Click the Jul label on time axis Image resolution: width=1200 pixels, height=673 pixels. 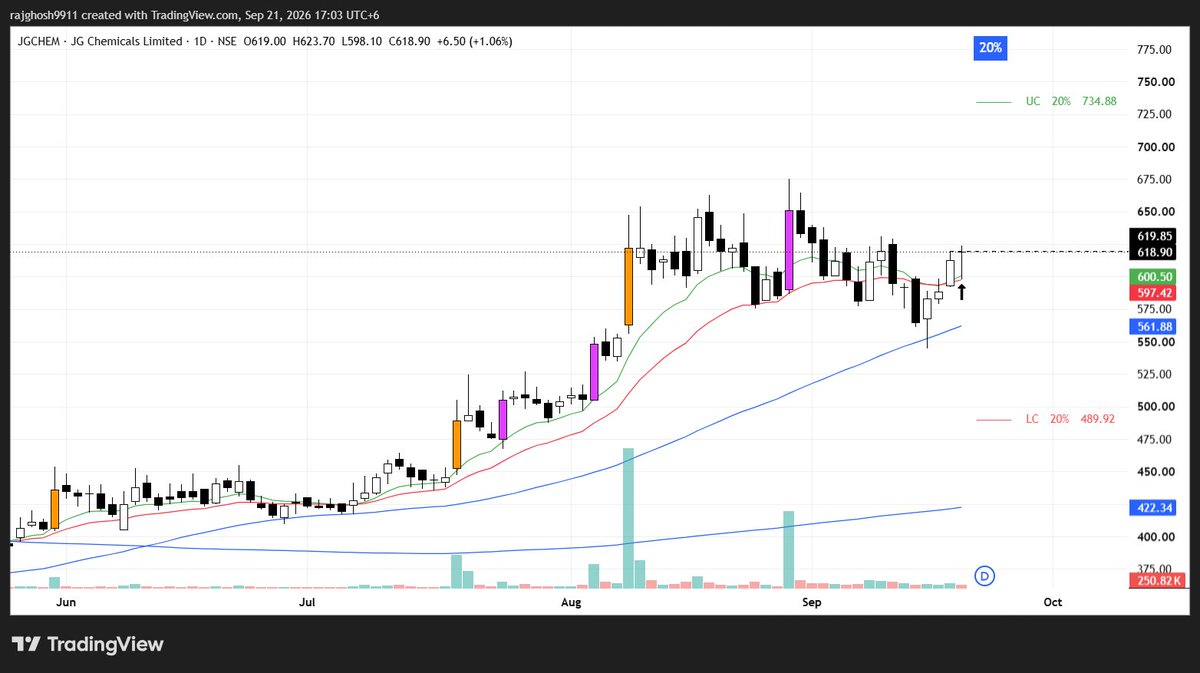click(x=307, y=602)
